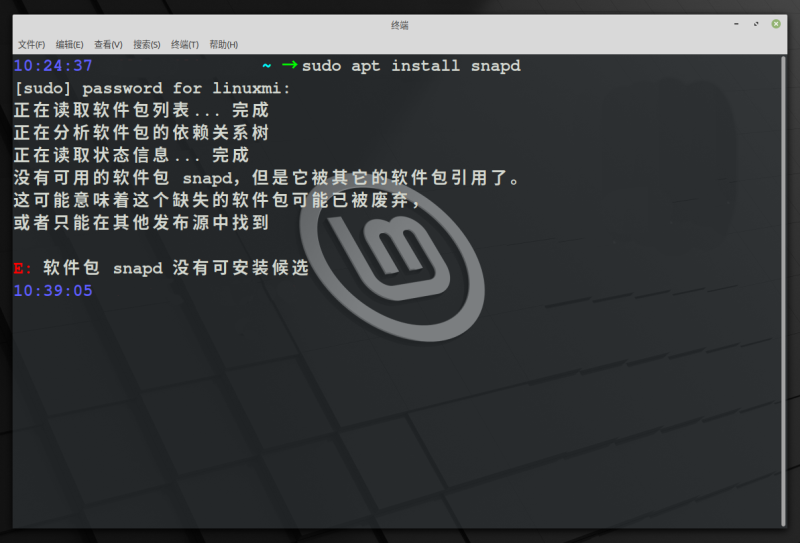Click the line 这可能意味着这个缺失的软件包
This screenshot has width=800, height=543.
coord(217,200)
